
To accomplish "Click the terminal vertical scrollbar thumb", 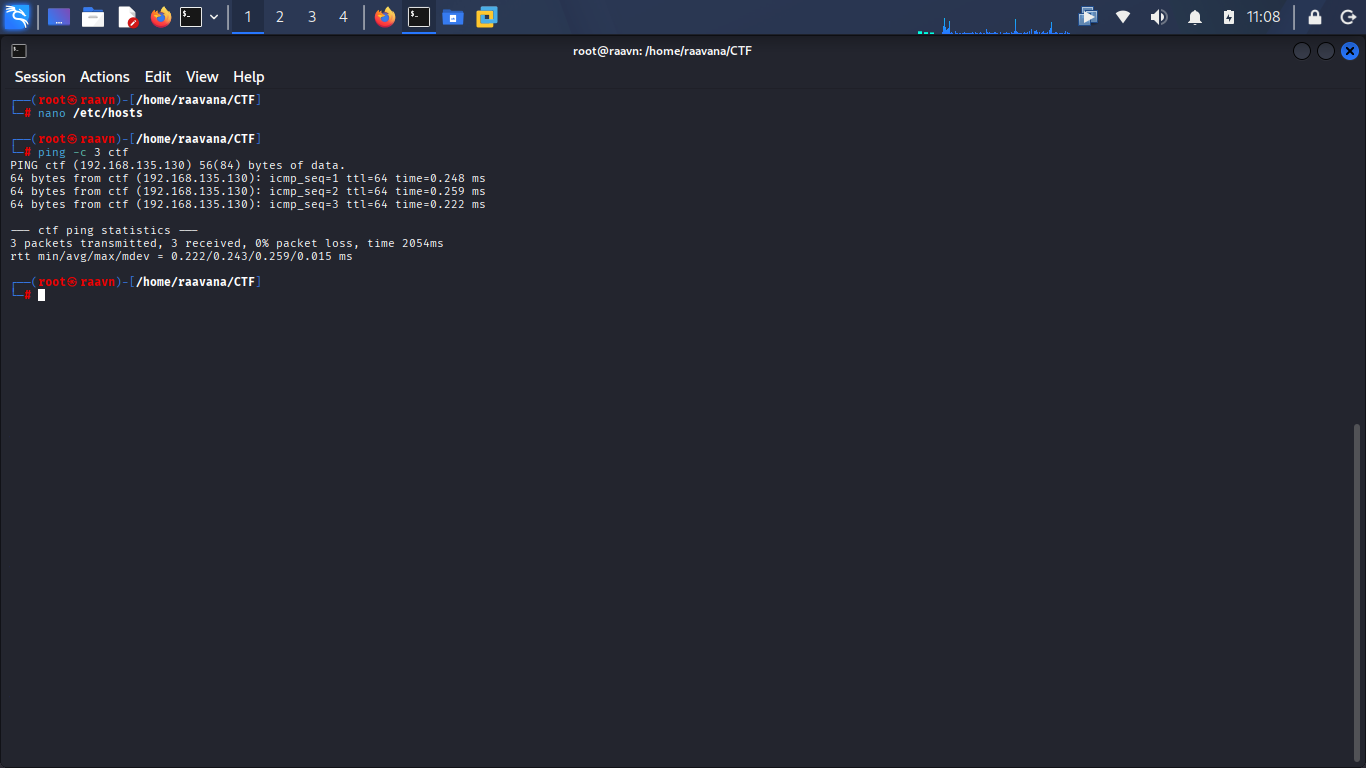I will (1357, 594).
